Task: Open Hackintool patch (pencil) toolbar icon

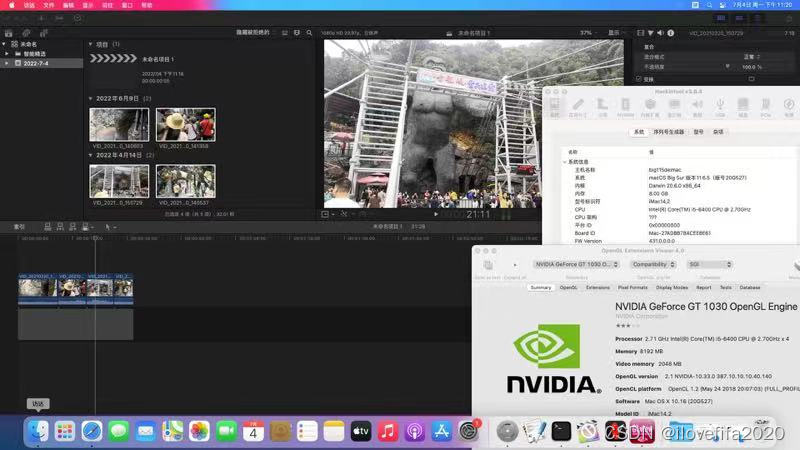Action: click(x=578, y=107)
